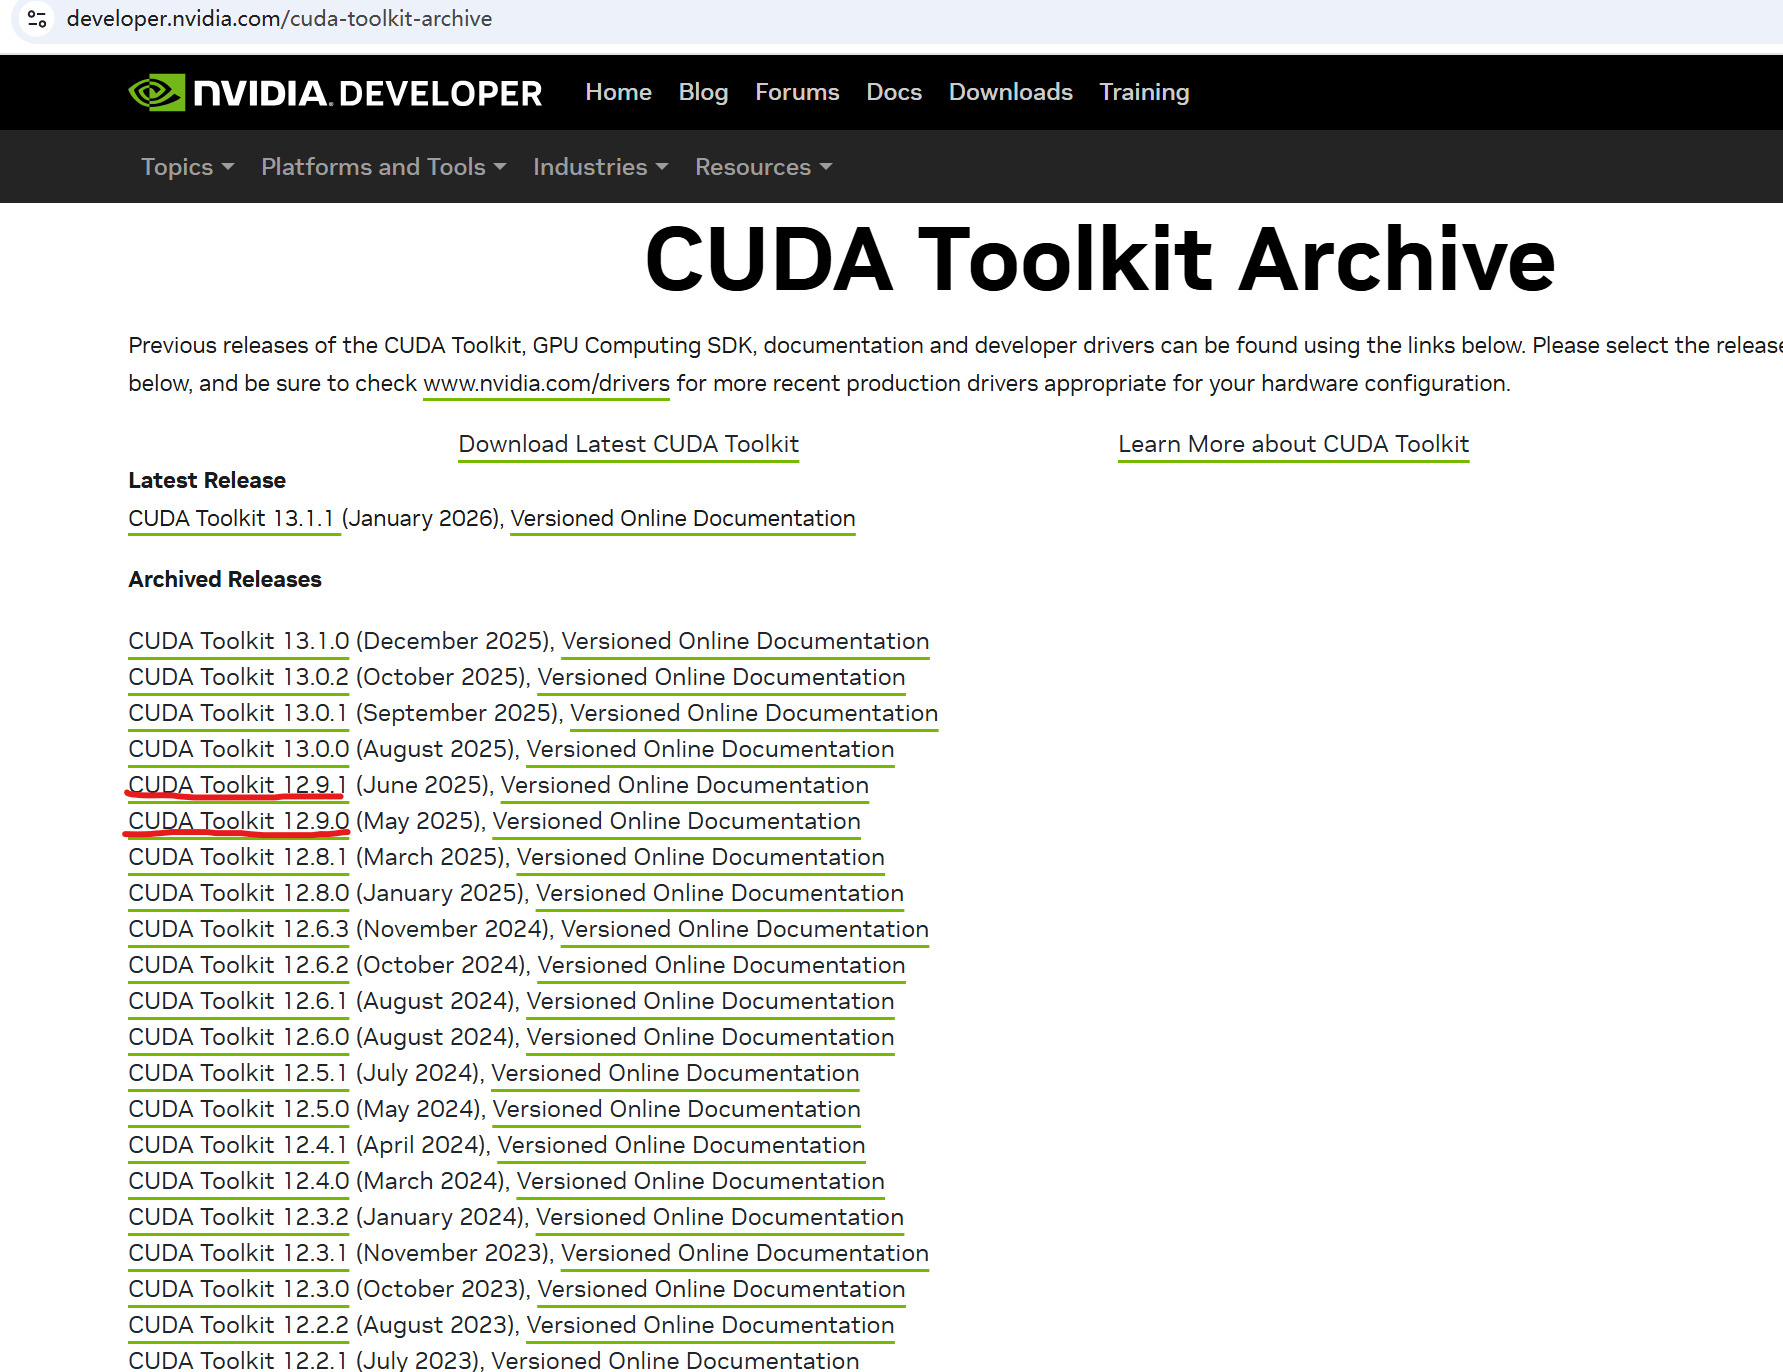Open CUDA Toolkit 12.8.1 link
The width and height of the screenshot is (1783, 1372).
238,857
